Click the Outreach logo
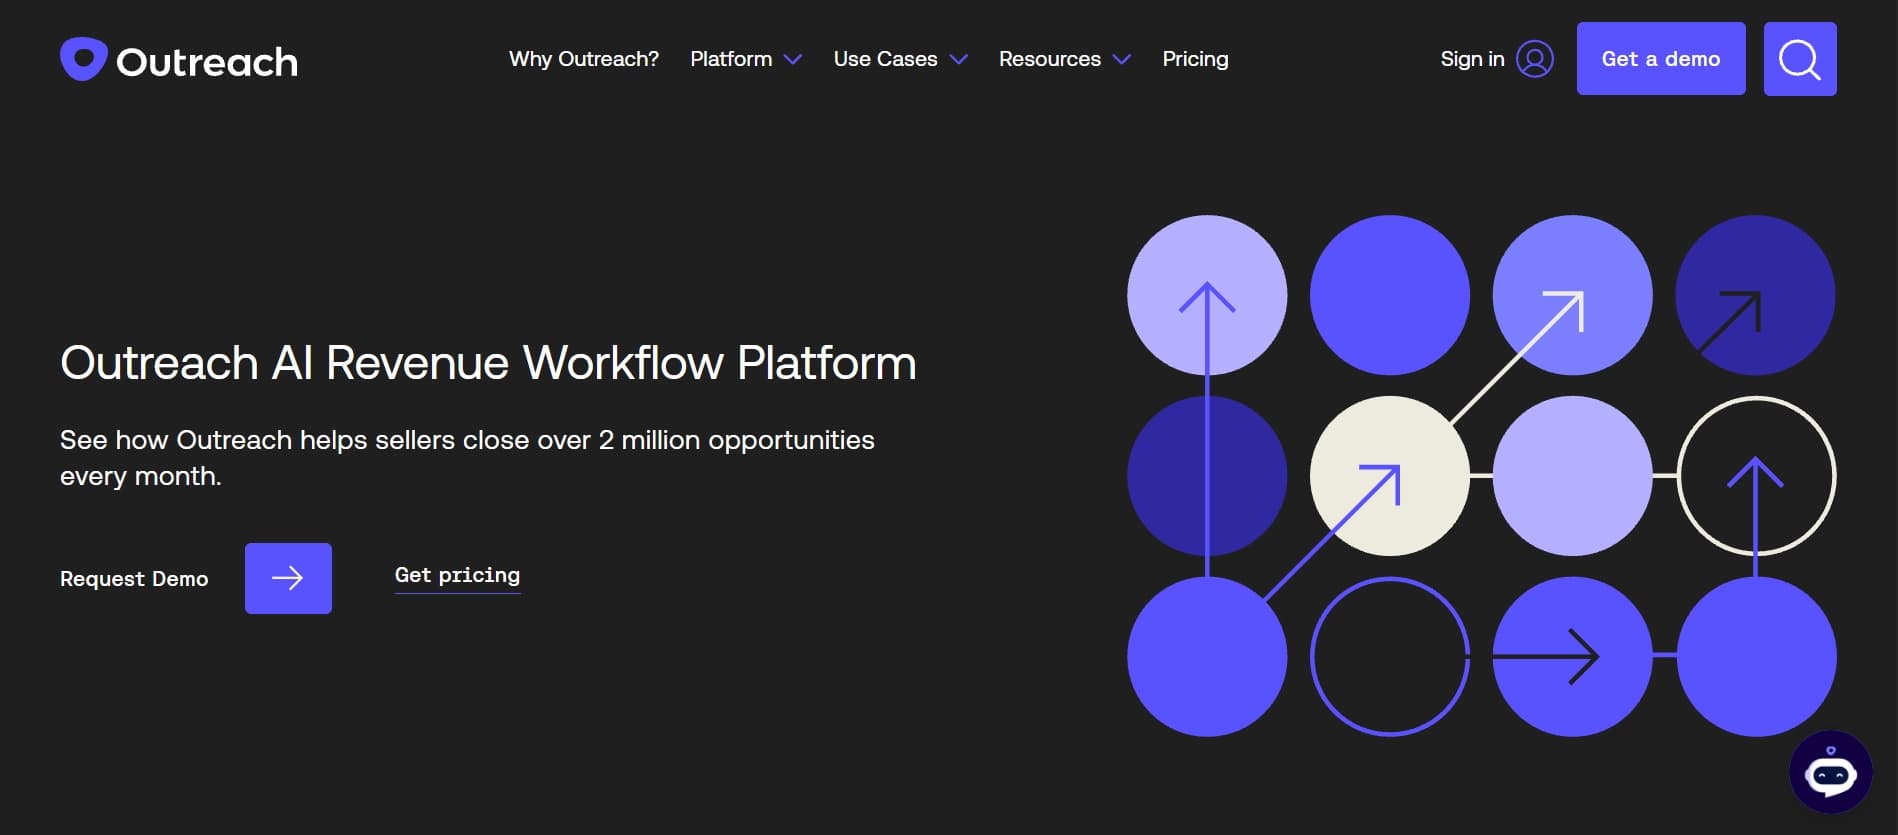Viewport: 1898px width, 835px height. coord(179,60)
